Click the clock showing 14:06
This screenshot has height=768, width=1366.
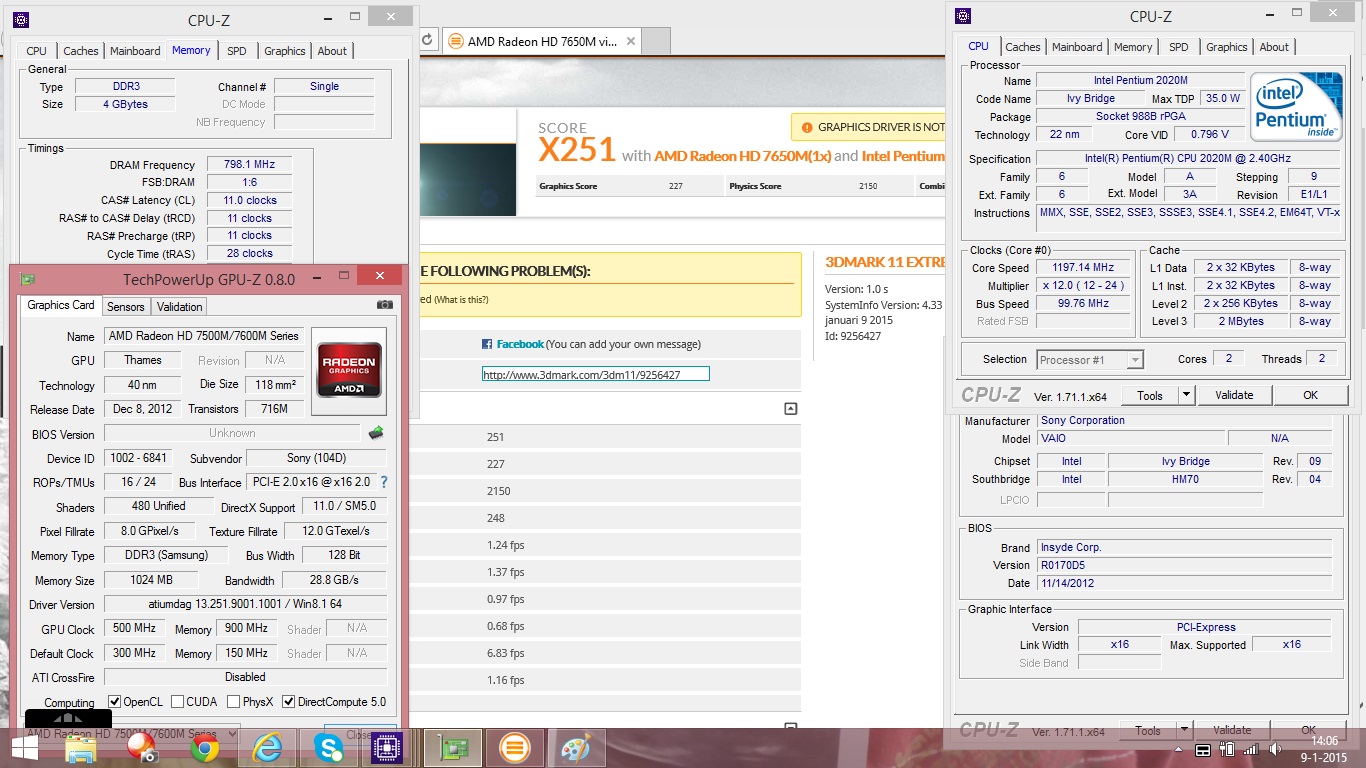pyautogui.click(x=1325, y=742)
